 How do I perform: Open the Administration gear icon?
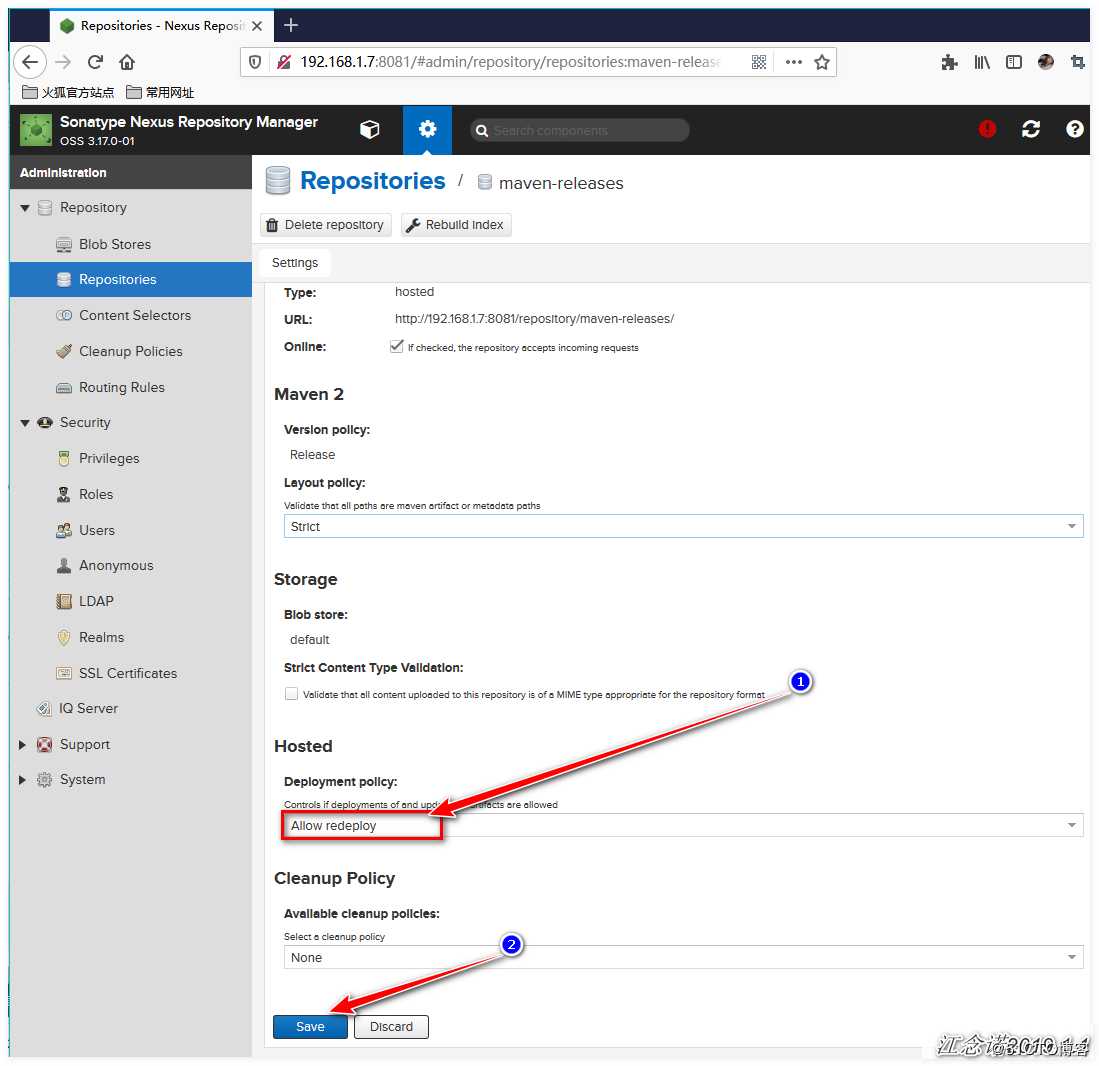[427, 130]
